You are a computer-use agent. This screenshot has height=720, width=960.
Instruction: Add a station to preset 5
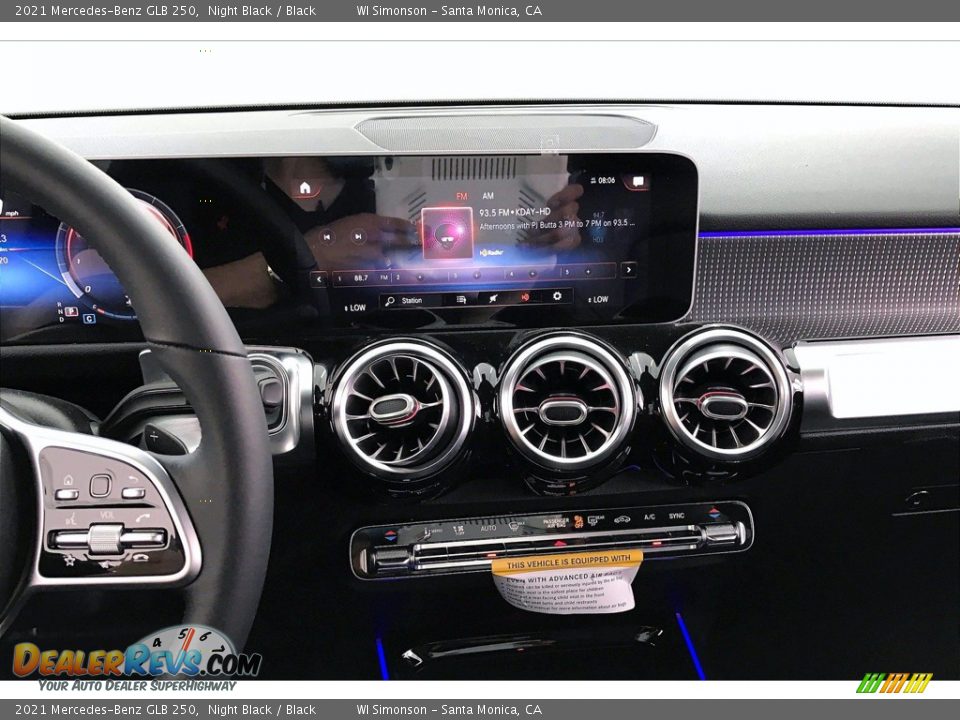pyautogui.click(x=587, y=272)
